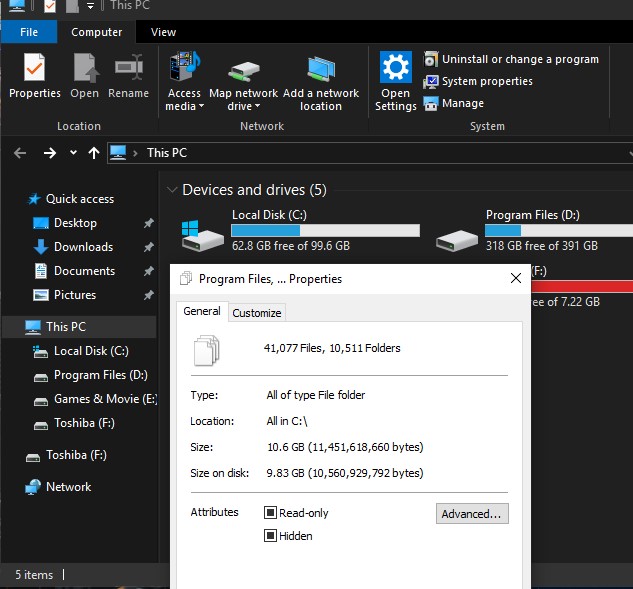
Task: Switch to the View ribbon tab
Action: [x=163, y=32]
